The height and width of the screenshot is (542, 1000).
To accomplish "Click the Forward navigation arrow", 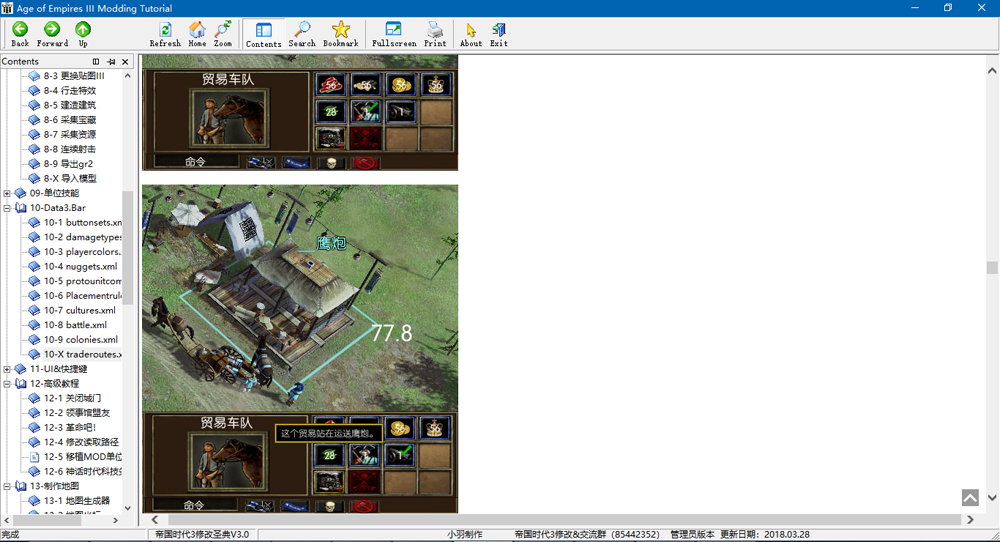I will coord(52,34).
